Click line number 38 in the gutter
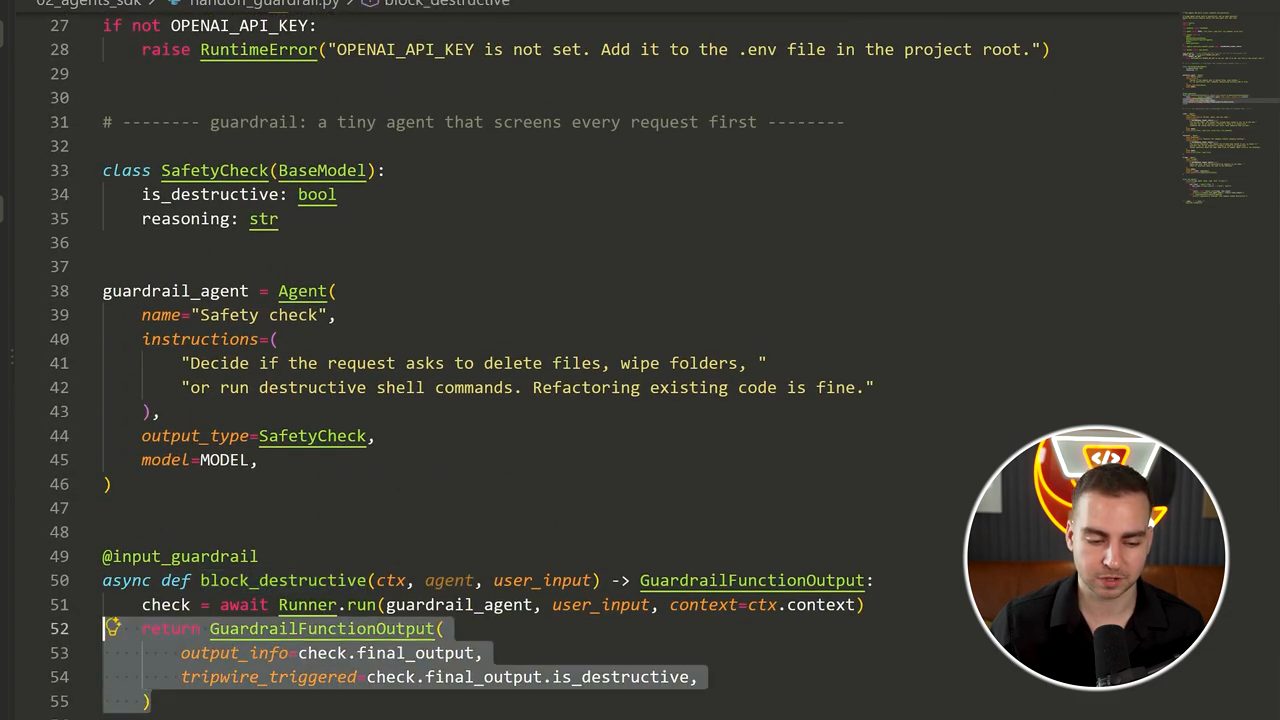This screenshot has height=720, width=1280. [x=58, y=291]
